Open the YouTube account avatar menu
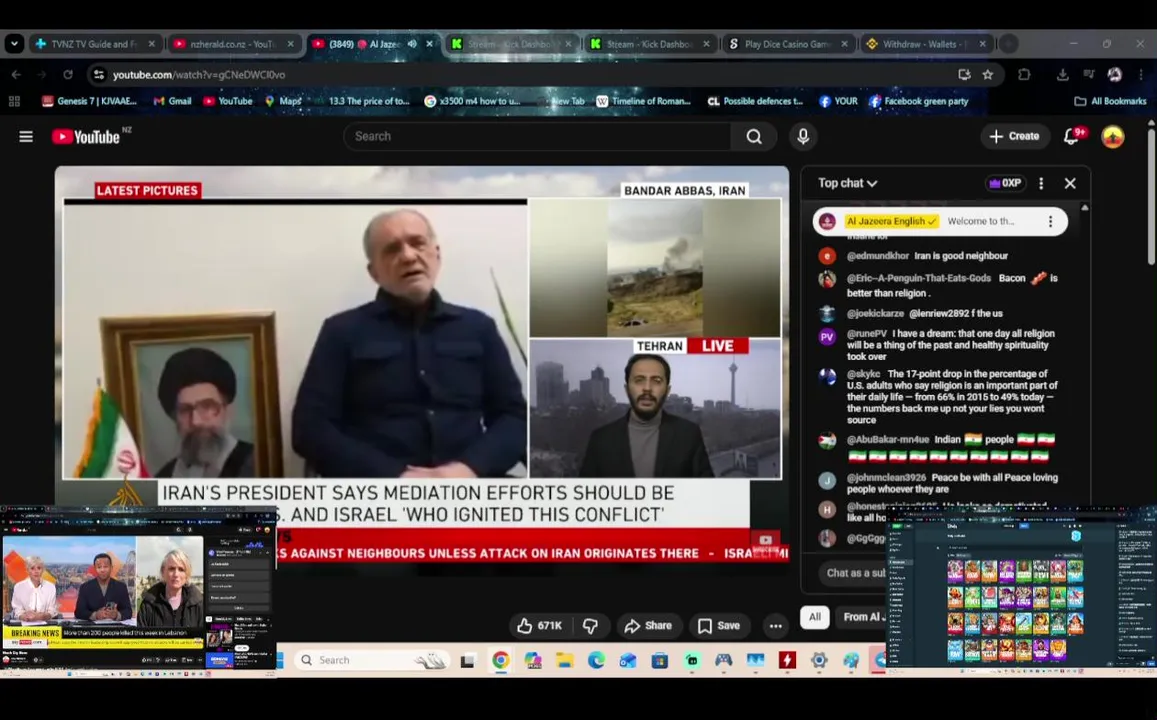Viewport: 1157px width, 720px height. (1113, 136)
